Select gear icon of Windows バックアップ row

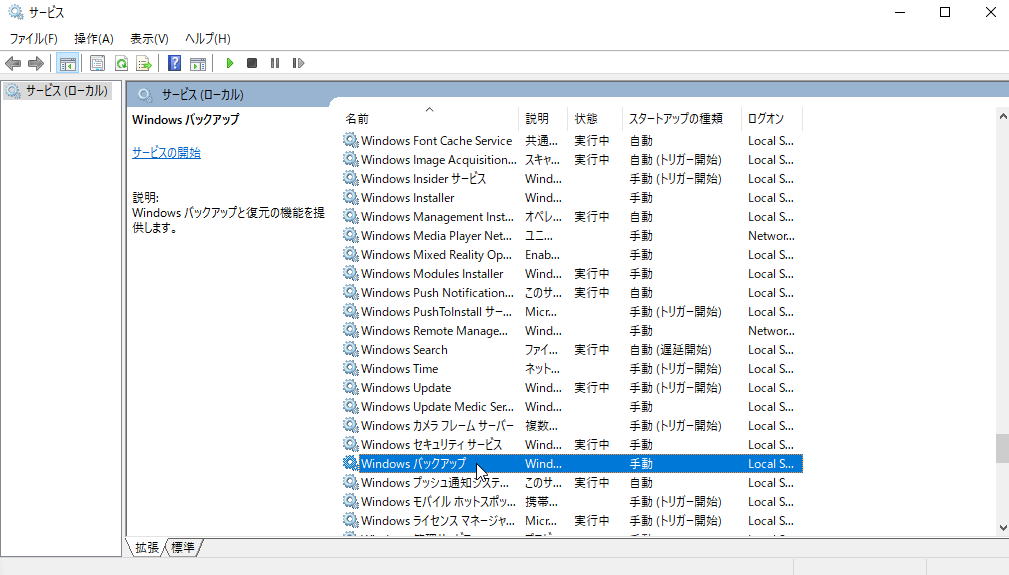pos(350,463)
